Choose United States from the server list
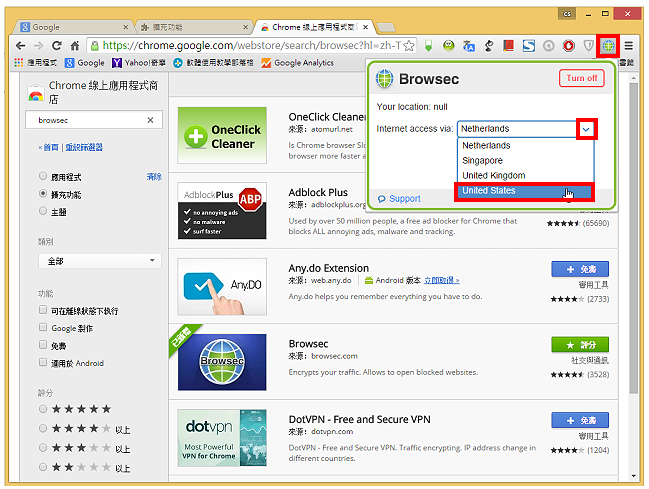 (525, 190)
